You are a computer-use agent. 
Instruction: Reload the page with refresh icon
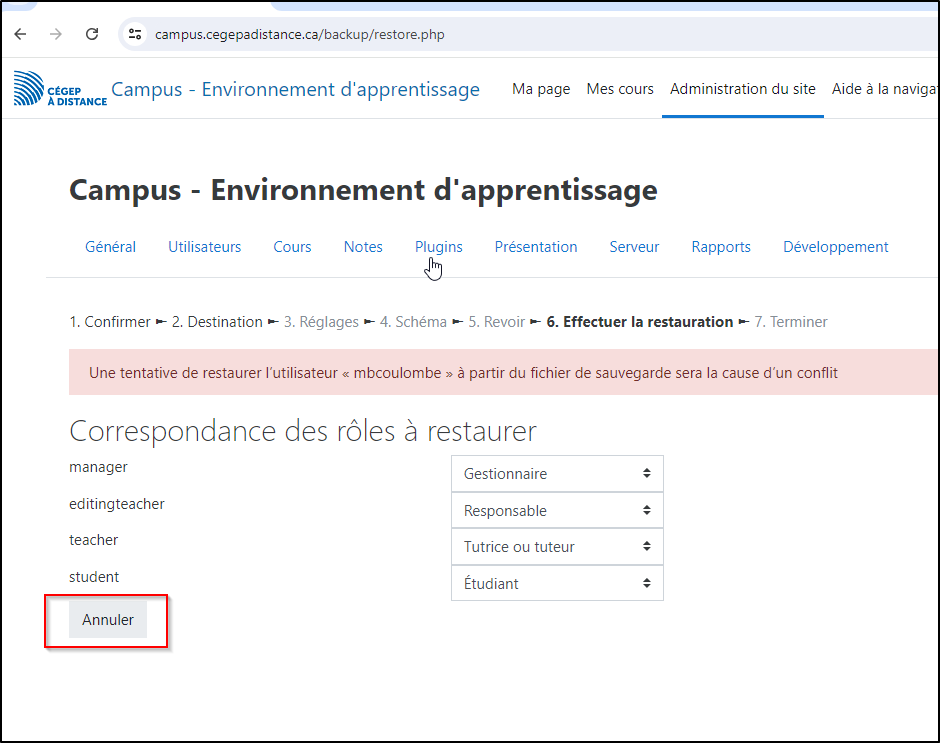click(x=92, y=34)
